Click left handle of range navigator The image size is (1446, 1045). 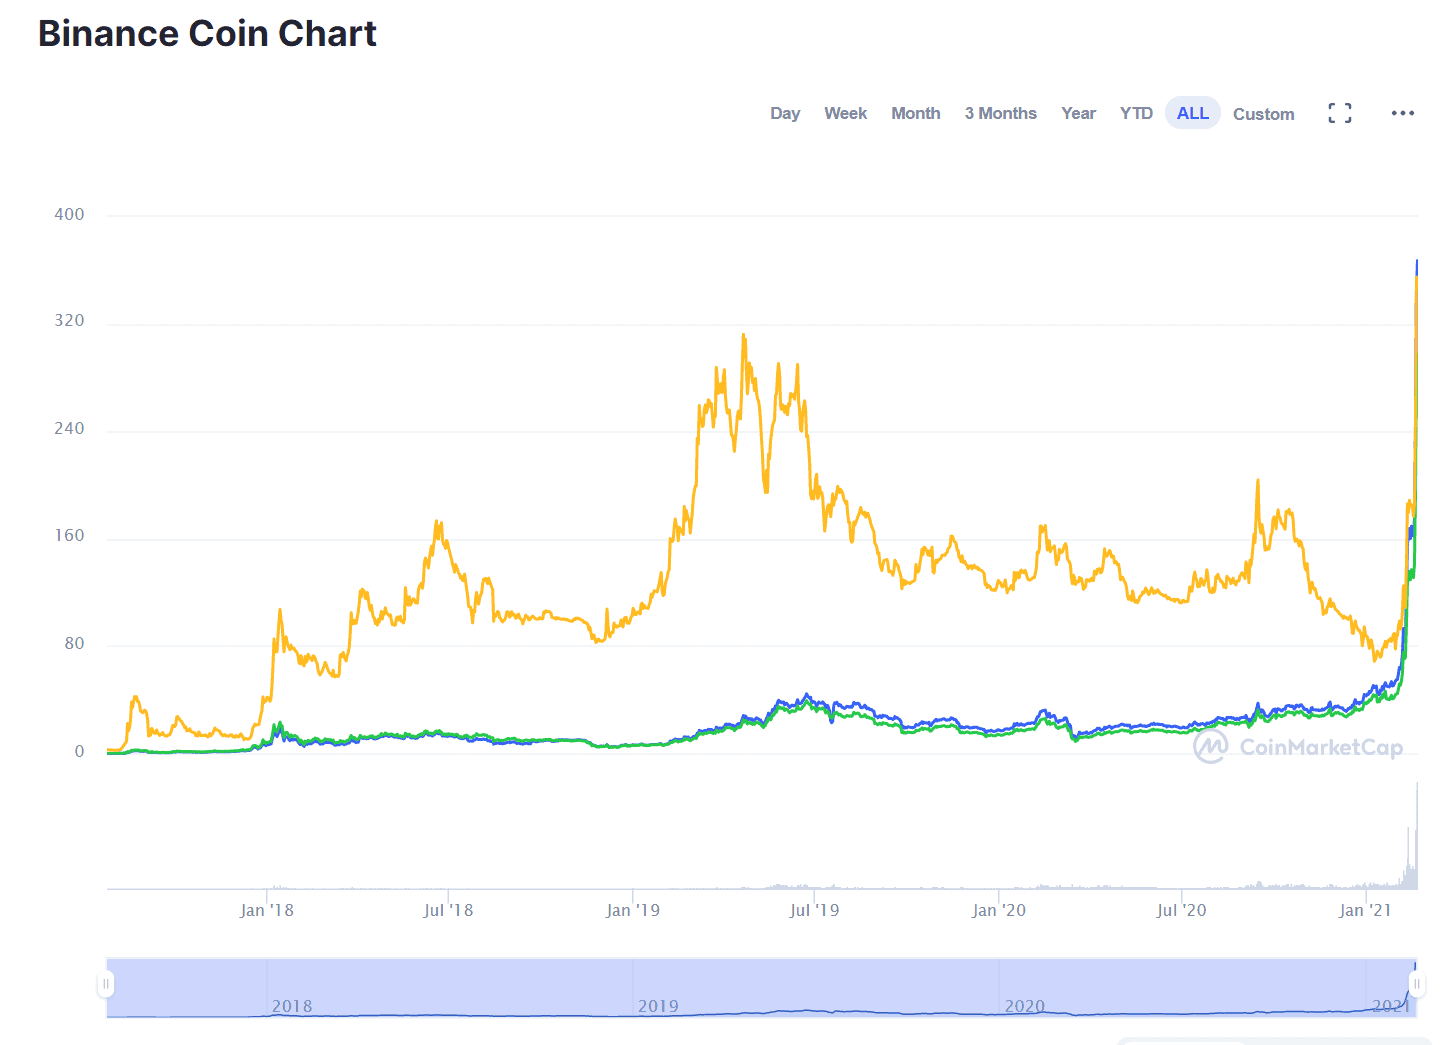click(x=106, y=984)
